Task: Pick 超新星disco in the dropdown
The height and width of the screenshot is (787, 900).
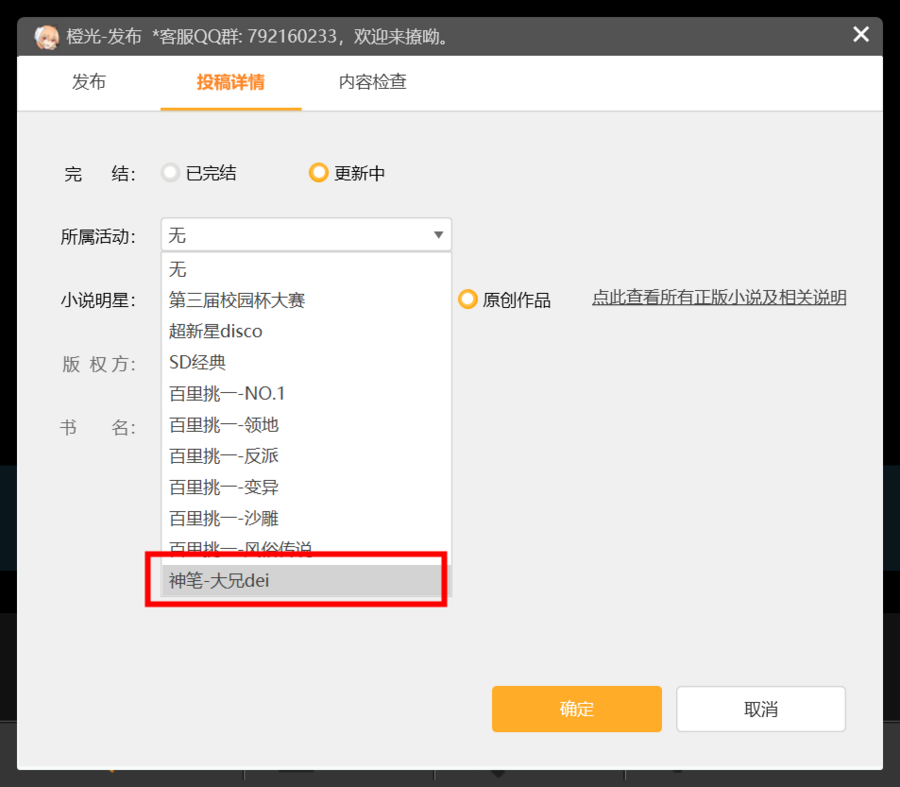Action: tap(216, 331)
